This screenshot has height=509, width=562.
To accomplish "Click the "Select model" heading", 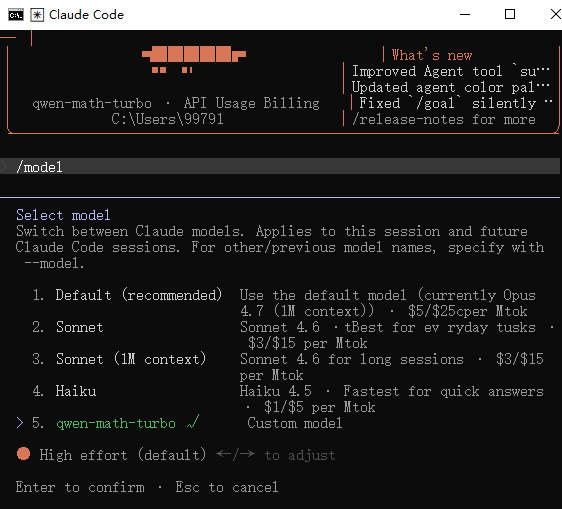I will point(63,215).
